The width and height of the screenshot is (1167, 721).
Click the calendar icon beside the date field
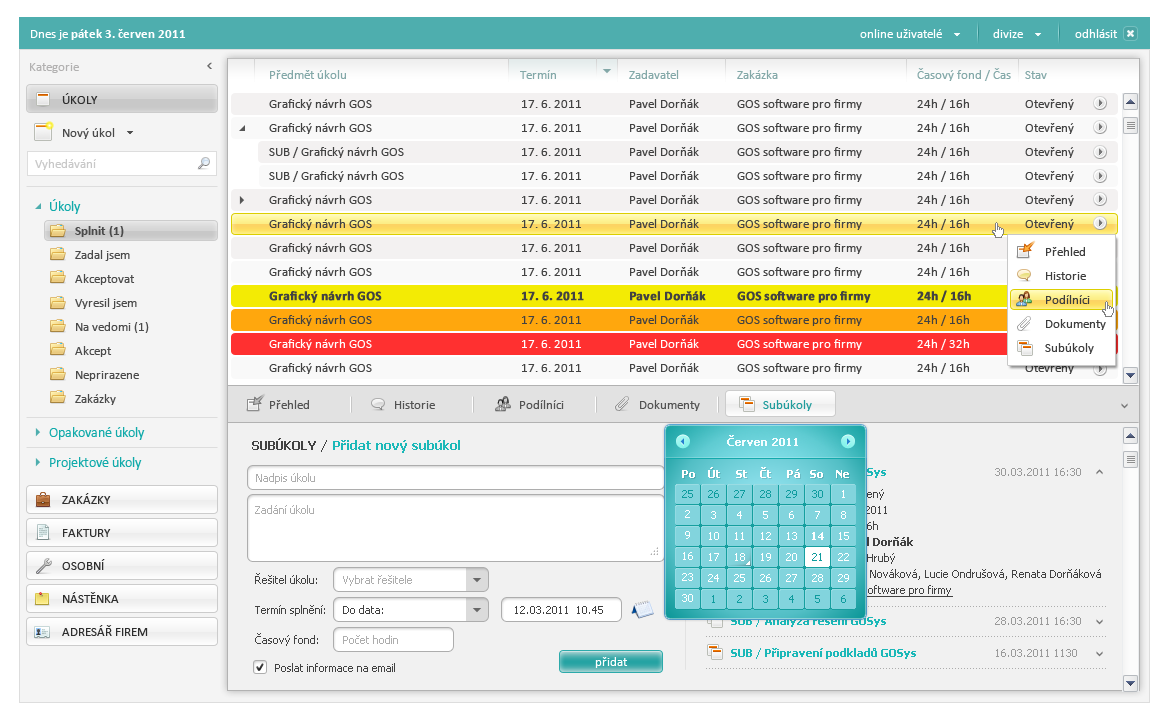642,609
